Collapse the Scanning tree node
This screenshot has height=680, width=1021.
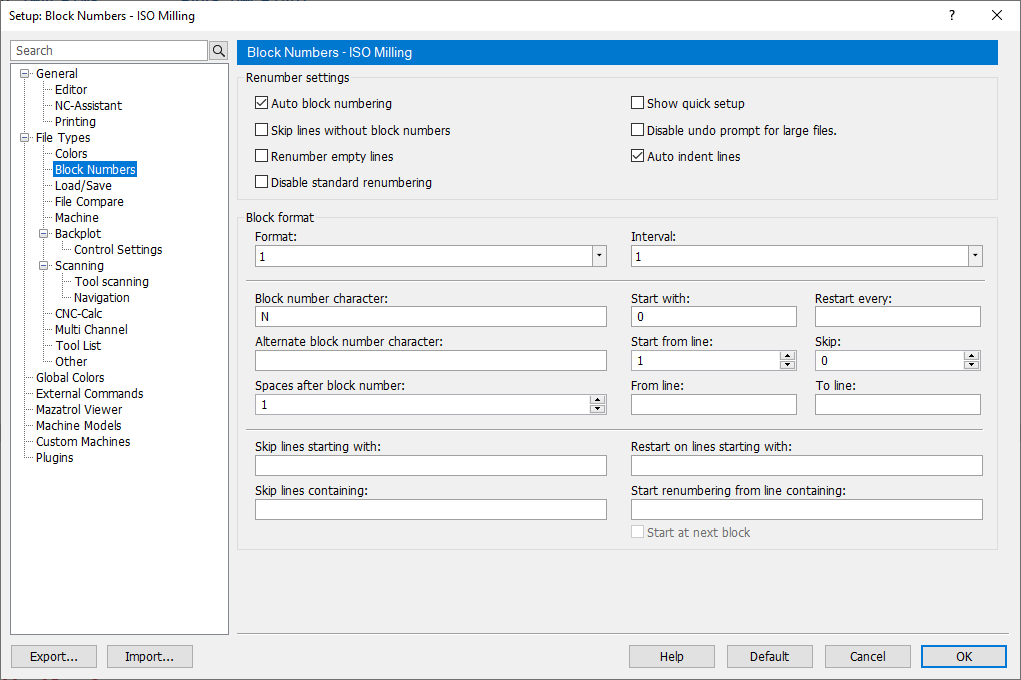point(44,266)
